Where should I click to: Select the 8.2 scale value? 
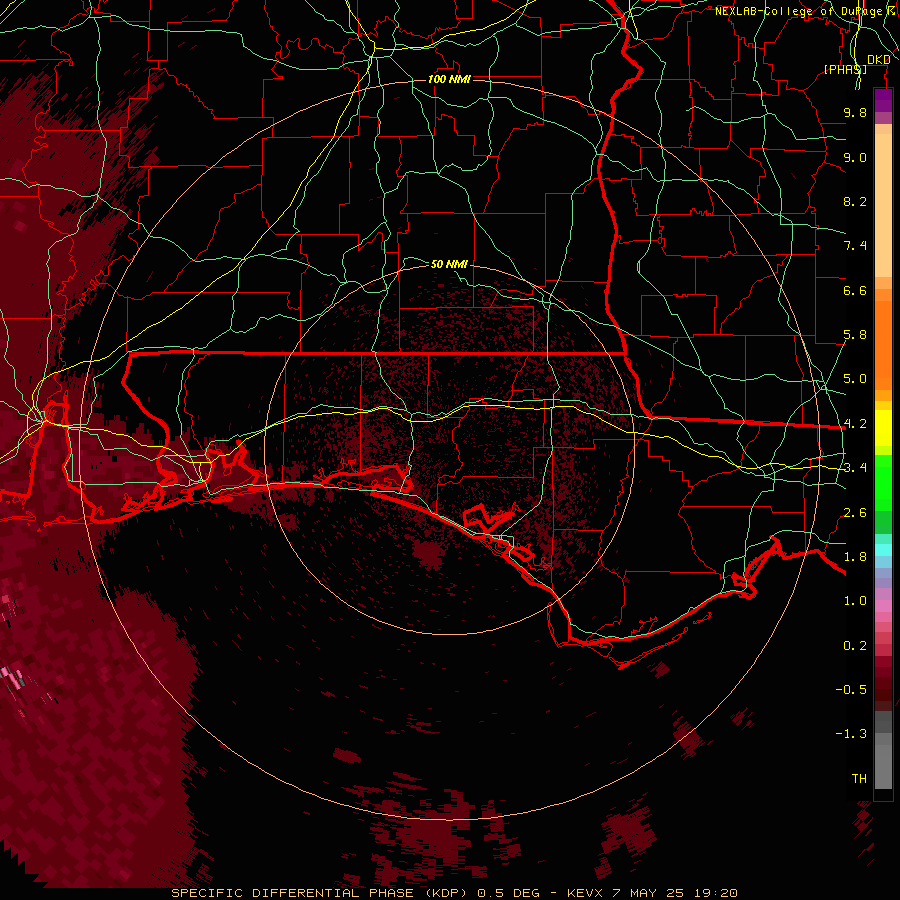coord(855,201)
